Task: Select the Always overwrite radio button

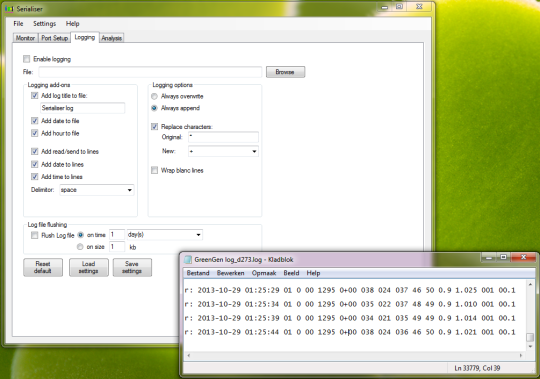Action: click(x=154, y=96)
